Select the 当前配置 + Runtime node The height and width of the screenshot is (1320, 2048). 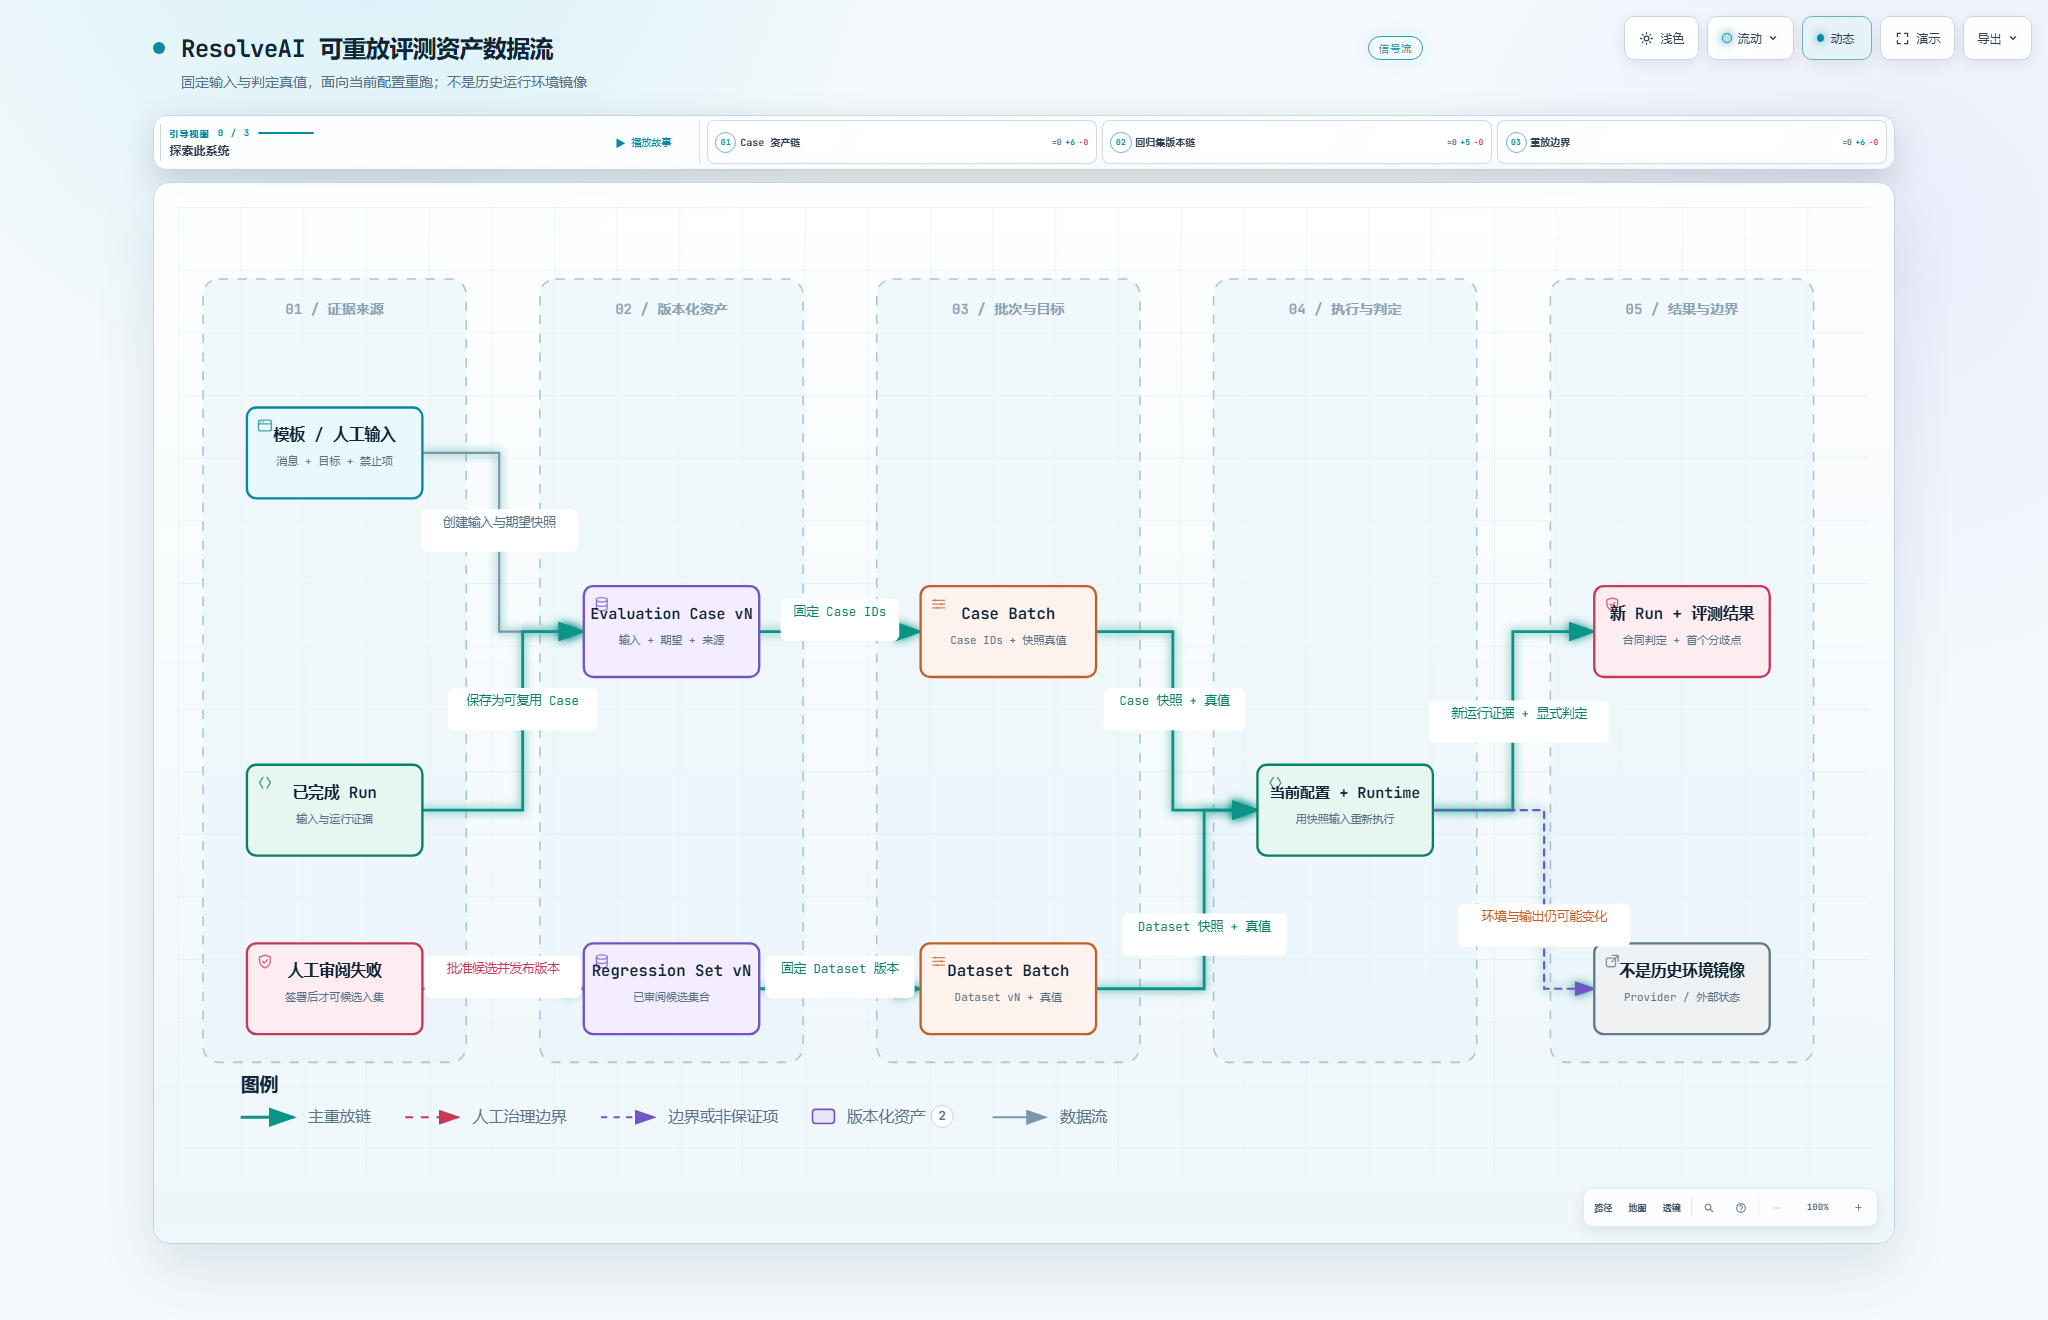(1345, 810)
